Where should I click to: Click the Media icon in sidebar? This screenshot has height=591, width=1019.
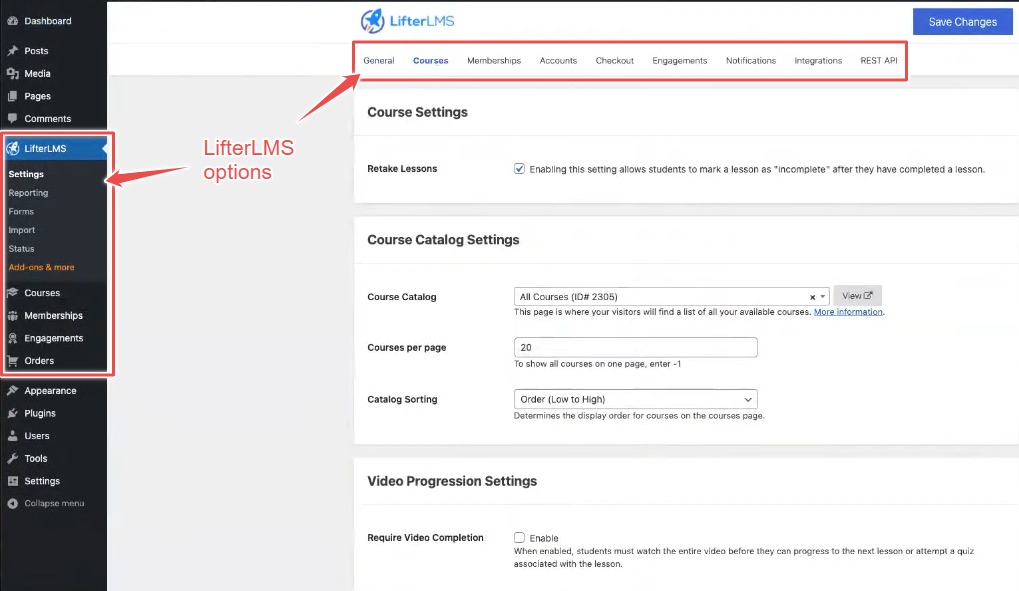tap(12, 73)
